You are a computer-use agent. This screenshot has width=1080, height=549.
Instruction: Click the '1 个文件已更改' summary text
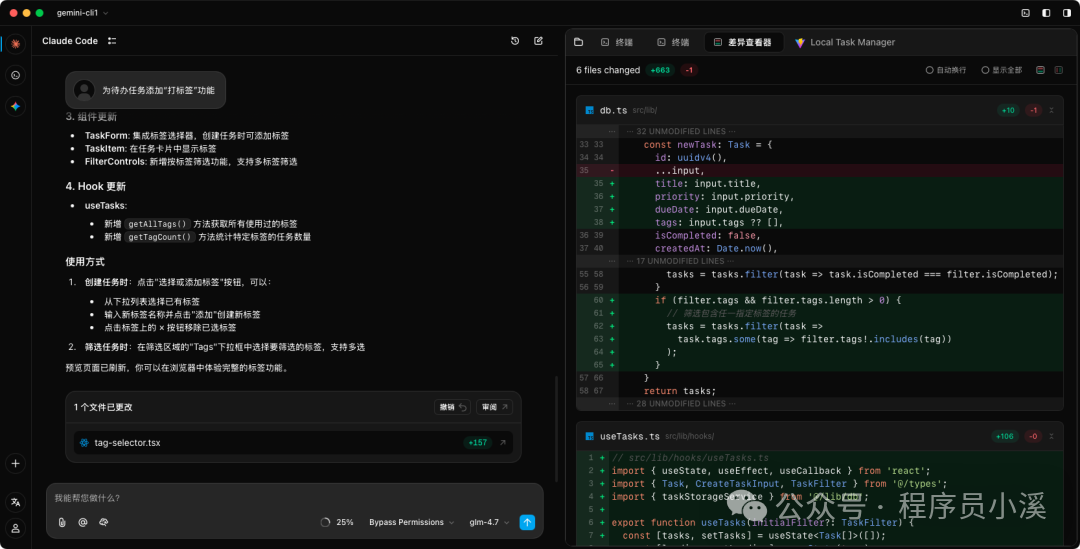(103, 407)
